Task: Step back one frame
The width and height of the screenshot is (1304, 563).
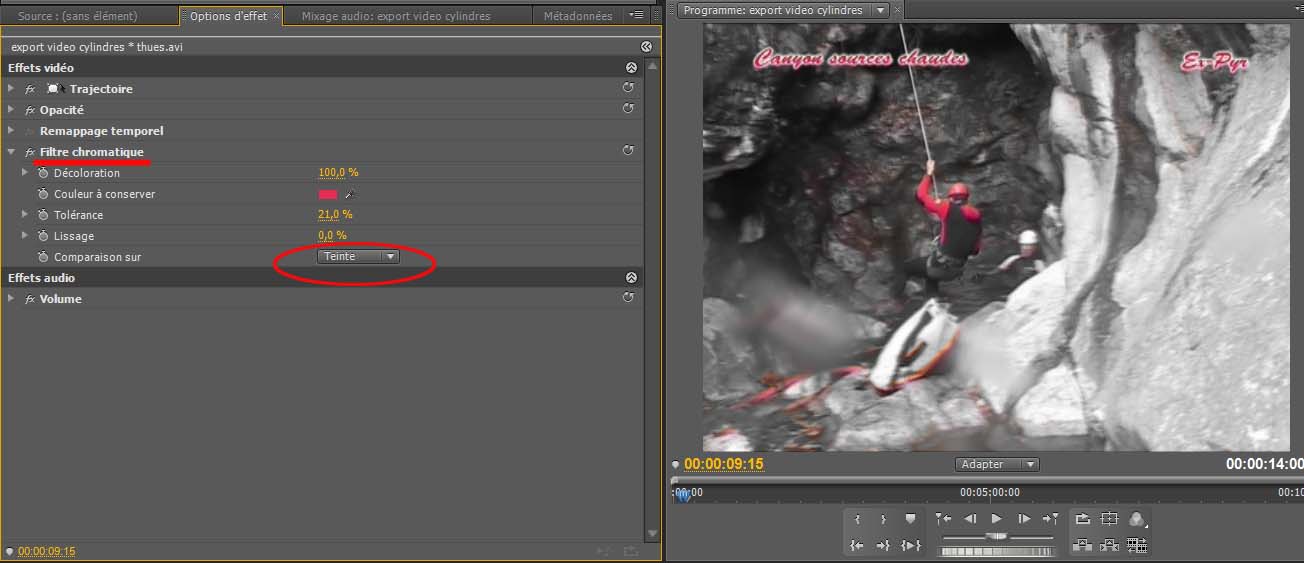Action: coord(969,519)
